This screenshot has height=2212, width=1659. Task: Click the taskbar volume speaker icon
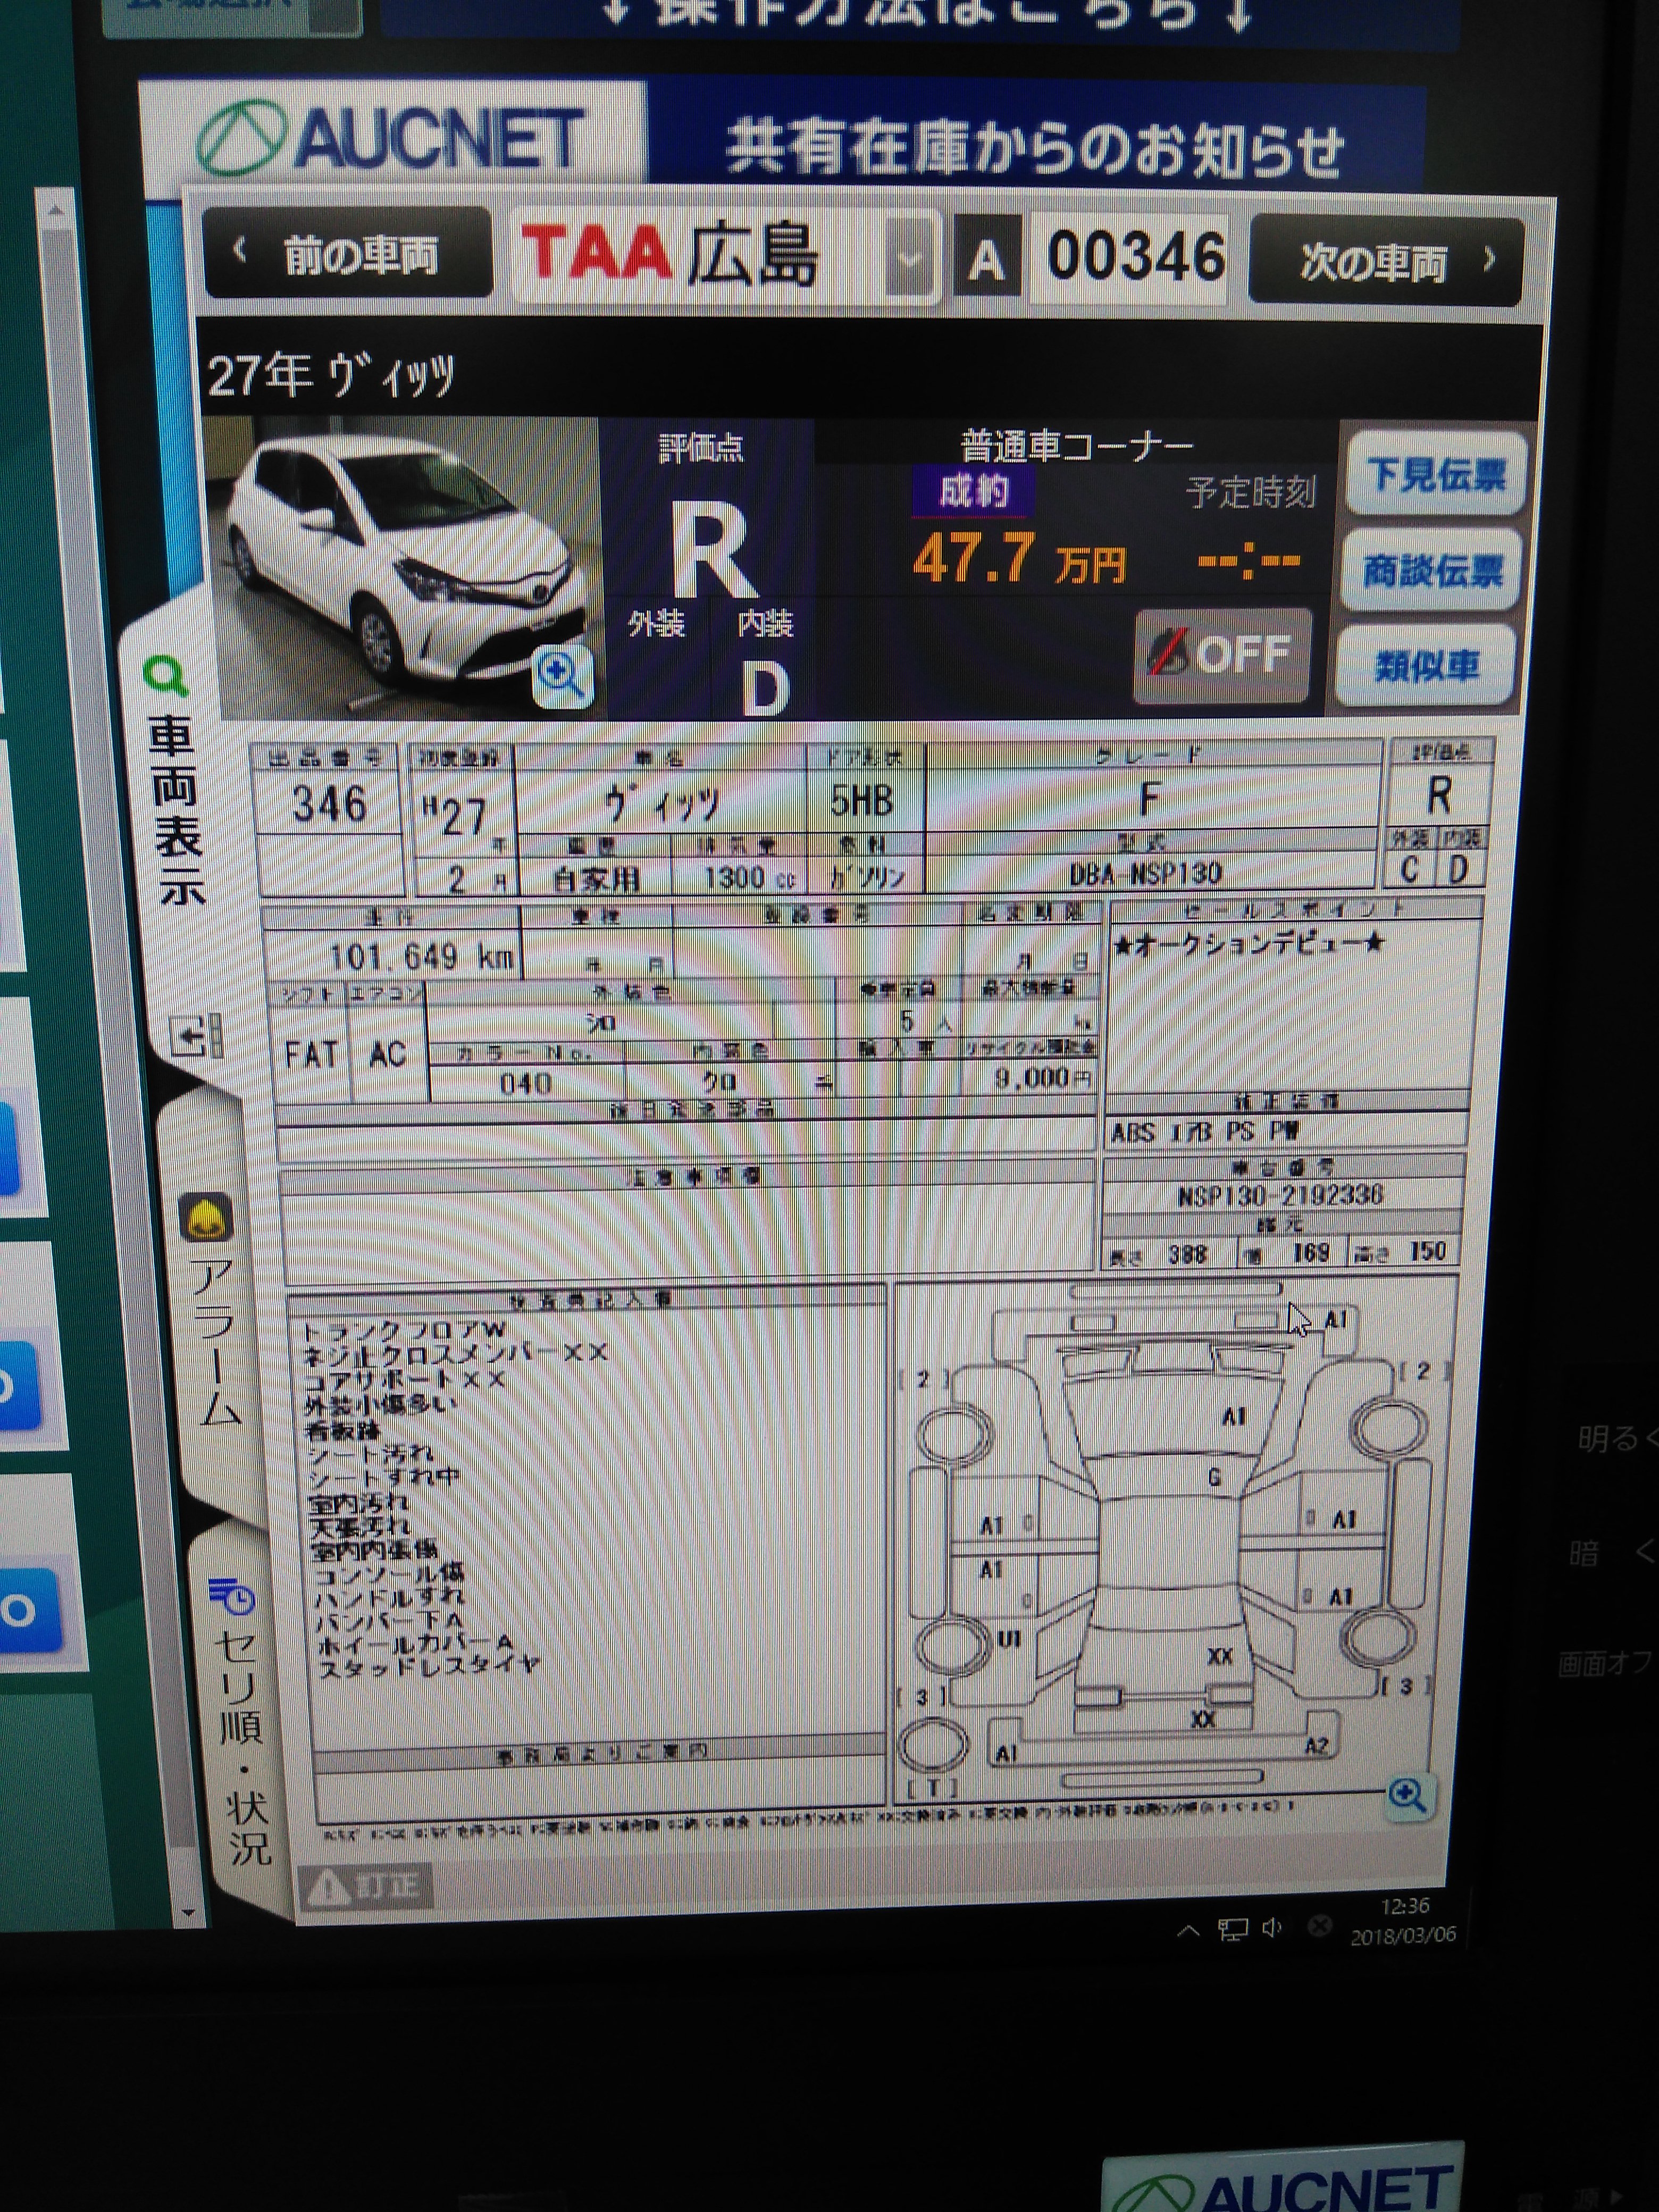pos(1272,1928)
